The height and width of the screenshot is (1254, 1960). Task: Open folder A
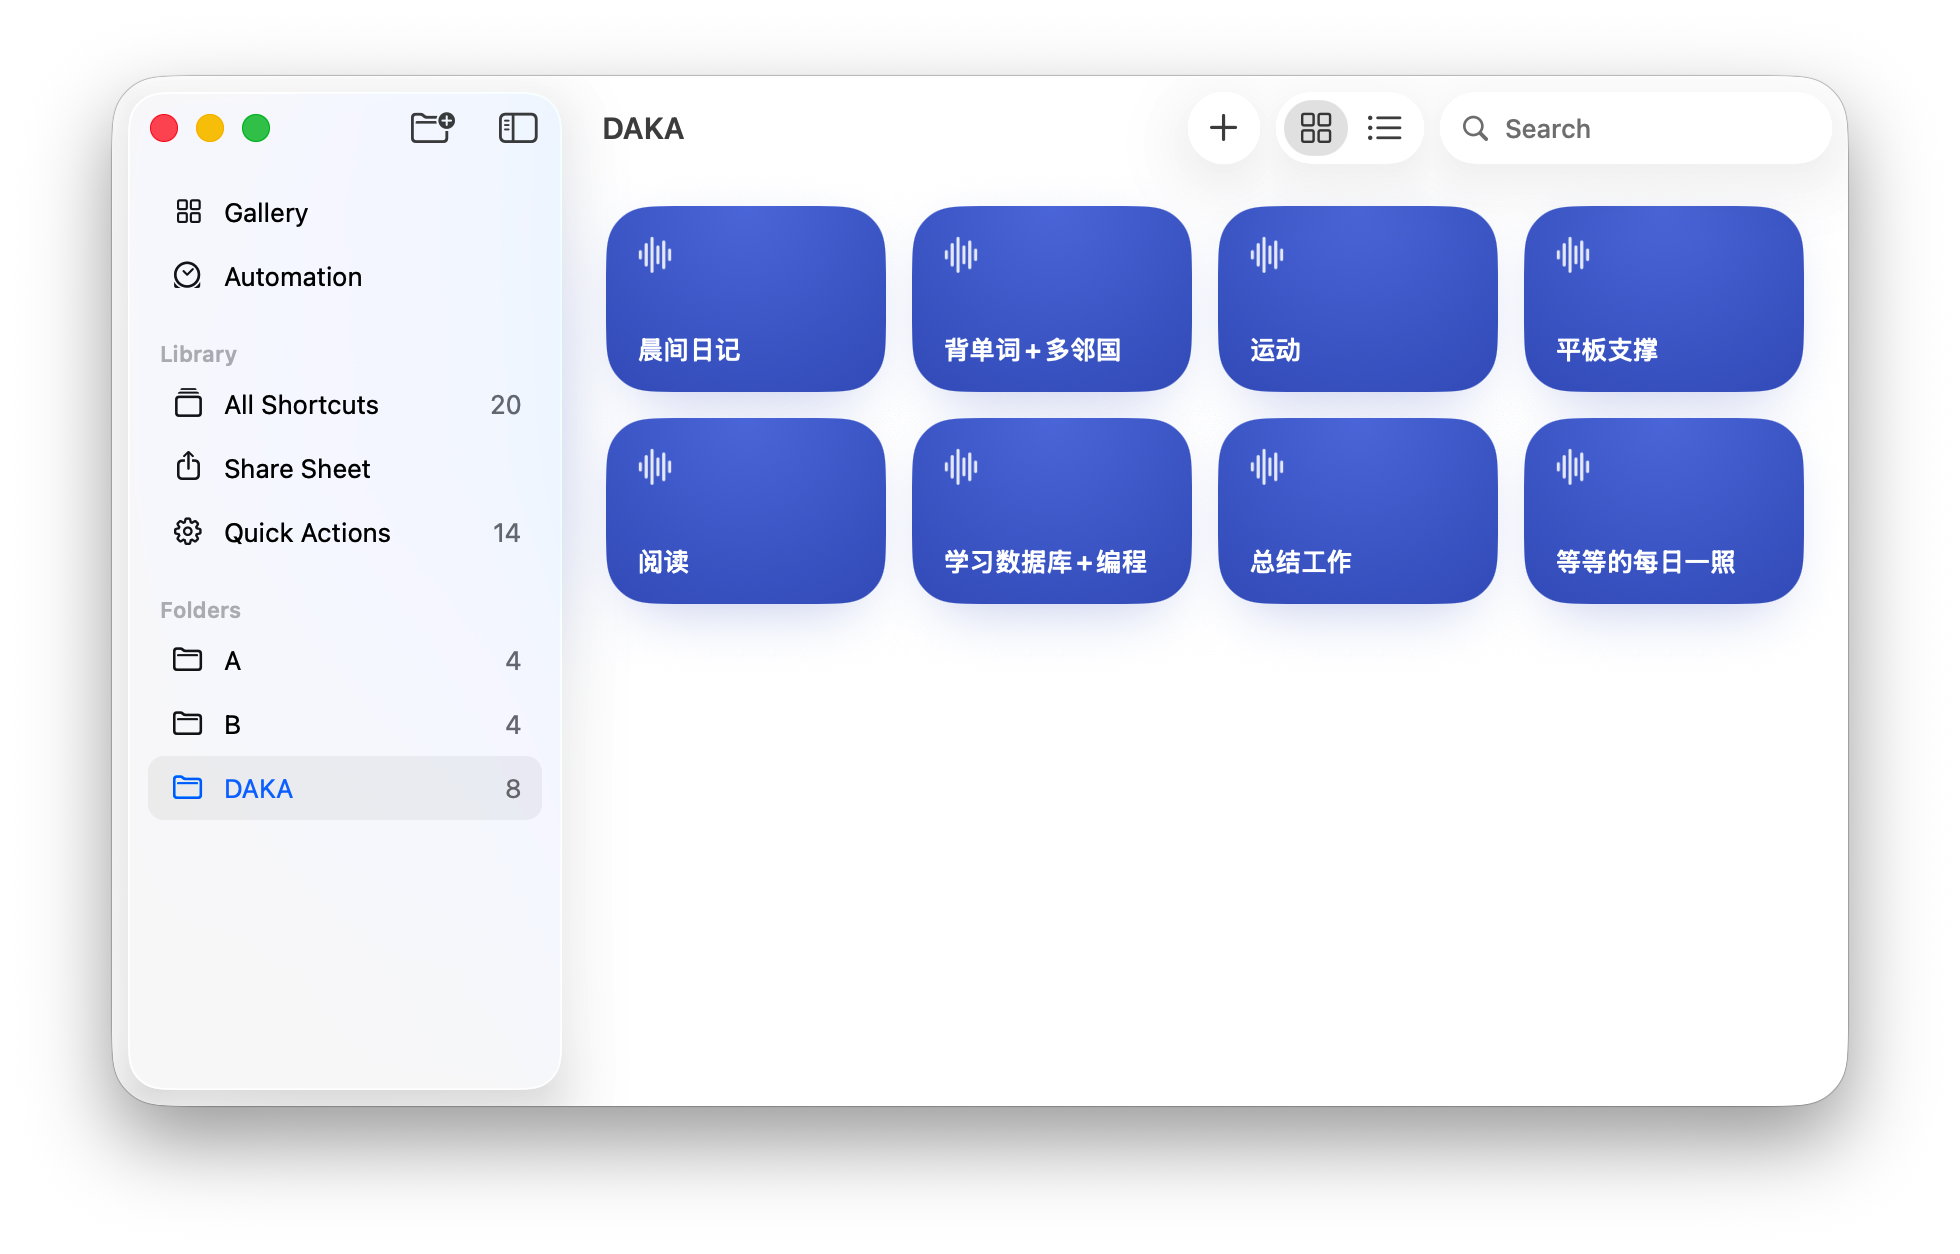click(x=232, y=661)
